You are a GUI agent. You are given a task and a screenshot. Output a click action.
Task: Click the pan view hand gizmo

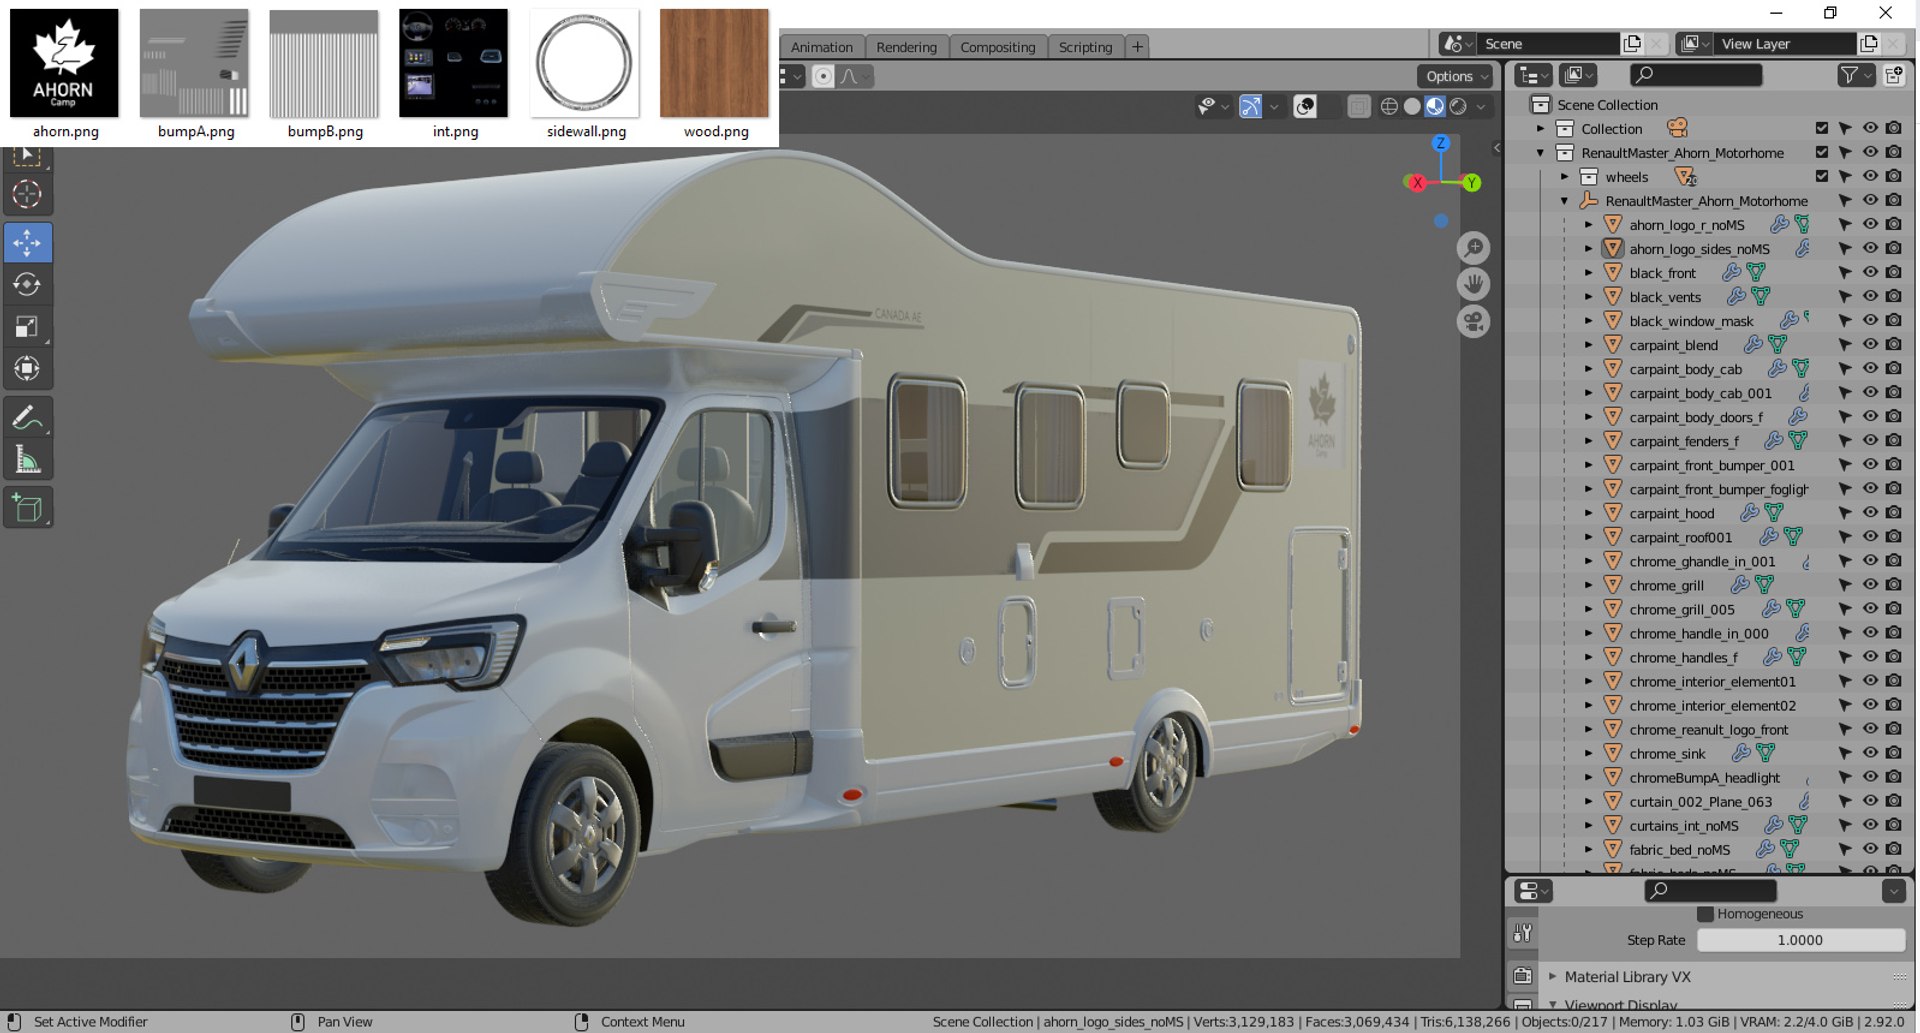pos(1473,284)
